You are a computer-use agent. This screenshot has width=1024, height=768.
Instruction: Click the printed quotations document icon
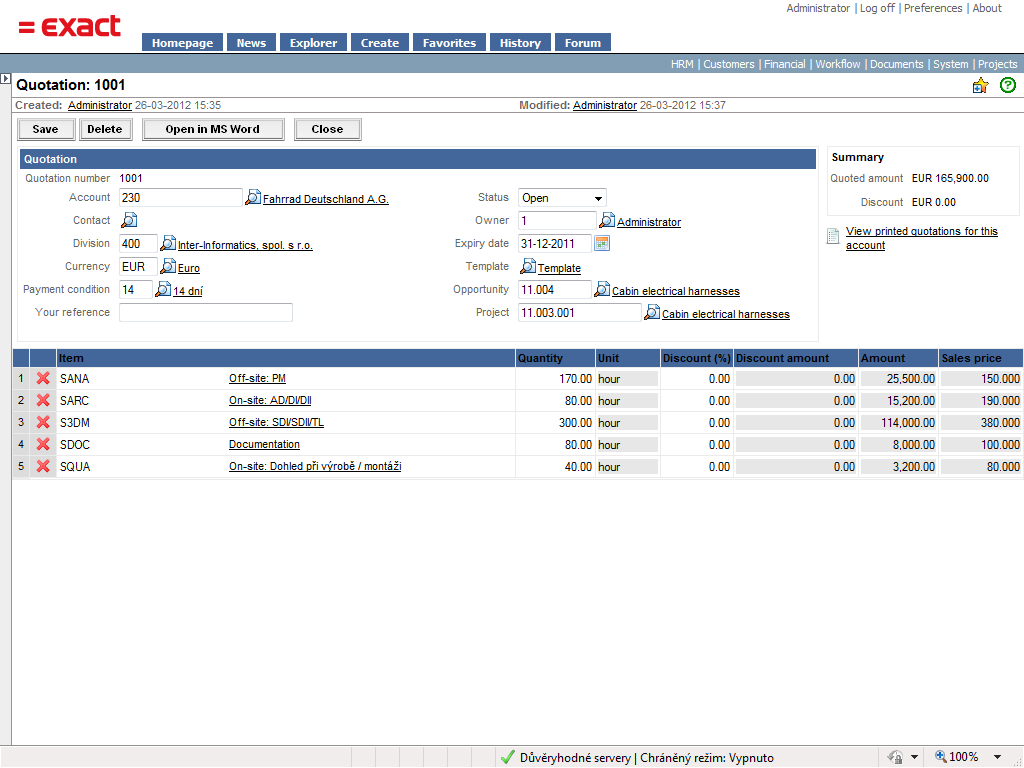click(x=833, y=236)
